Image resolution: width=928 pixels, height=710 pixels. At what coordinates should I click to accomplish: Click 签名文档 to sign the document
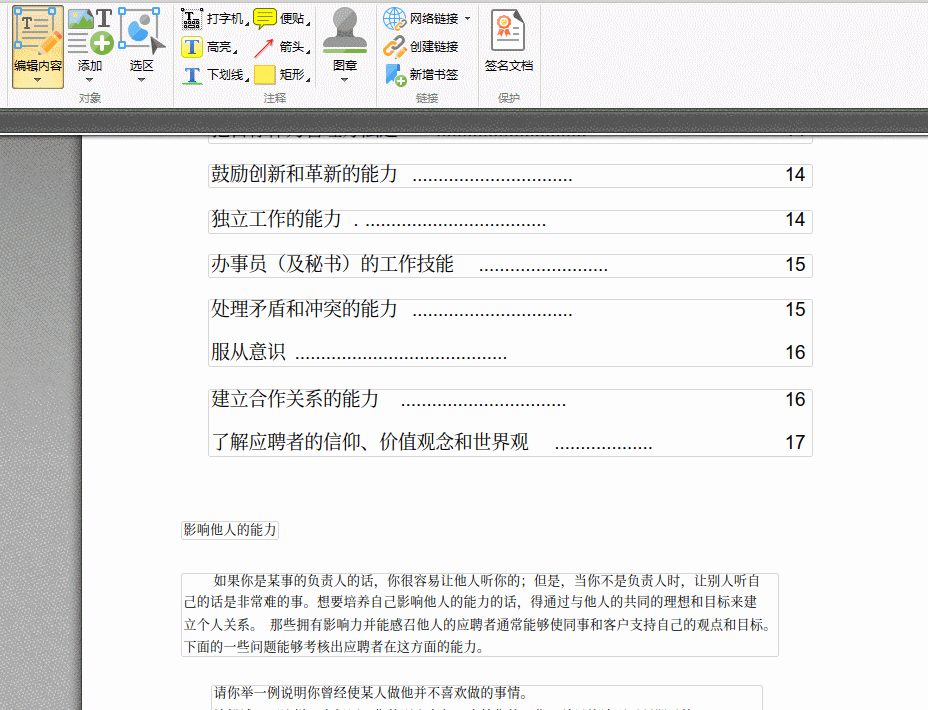(x=508, y=40)
